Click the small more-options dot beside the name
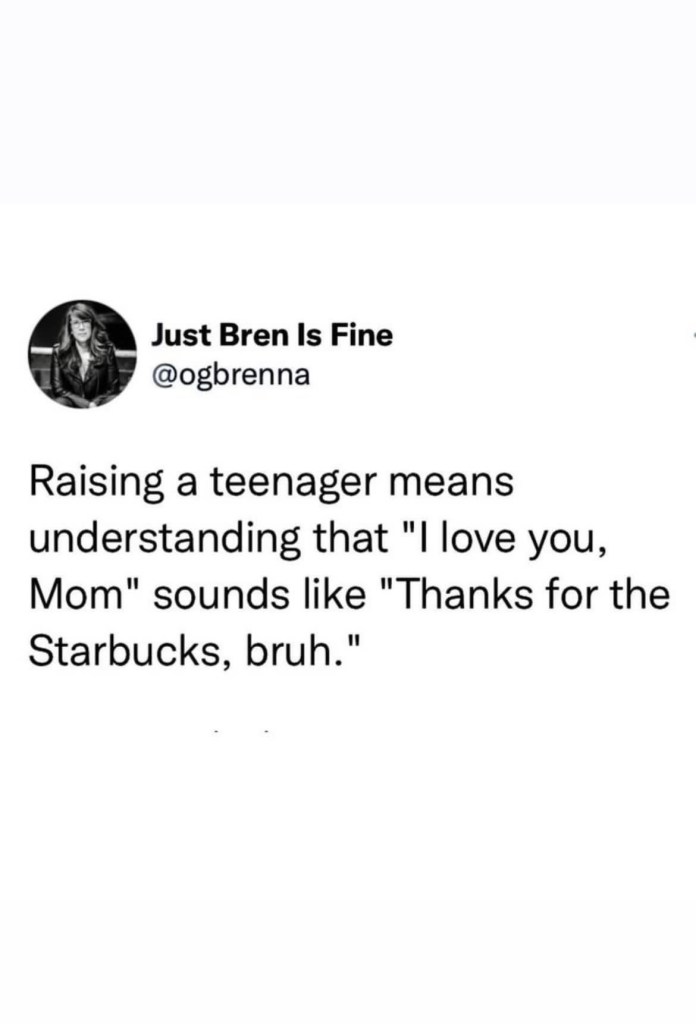 (693, 336)
